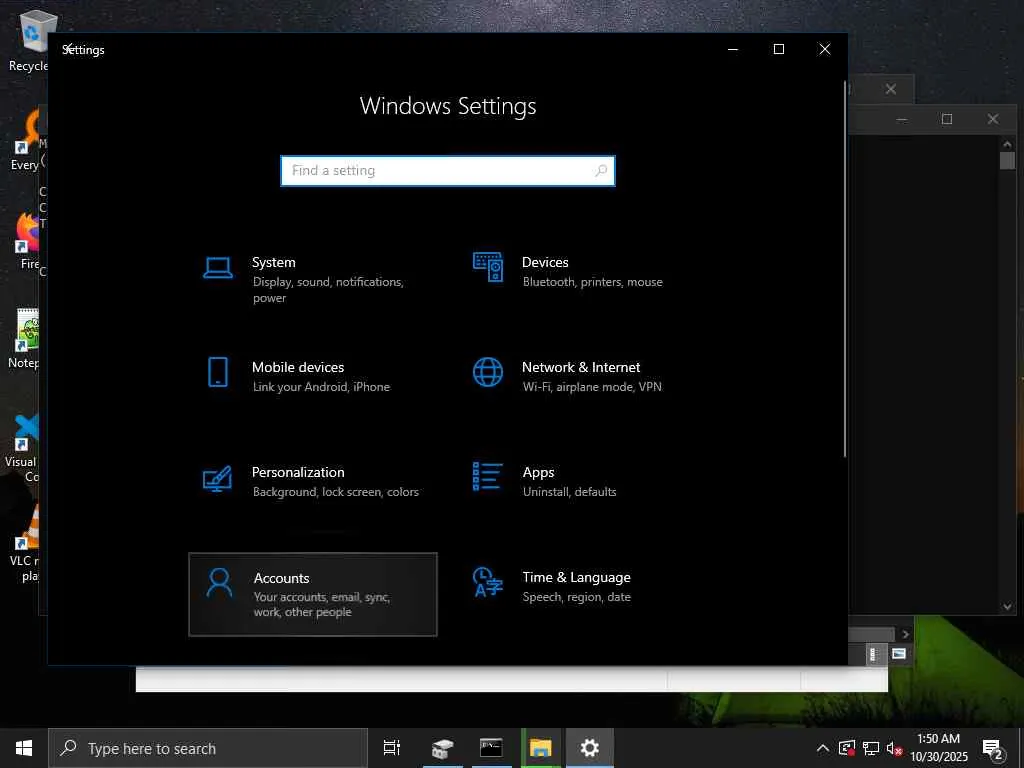The image size is (1024, 768).
Task: Open the System category label
Action: [x=274, y=262]
